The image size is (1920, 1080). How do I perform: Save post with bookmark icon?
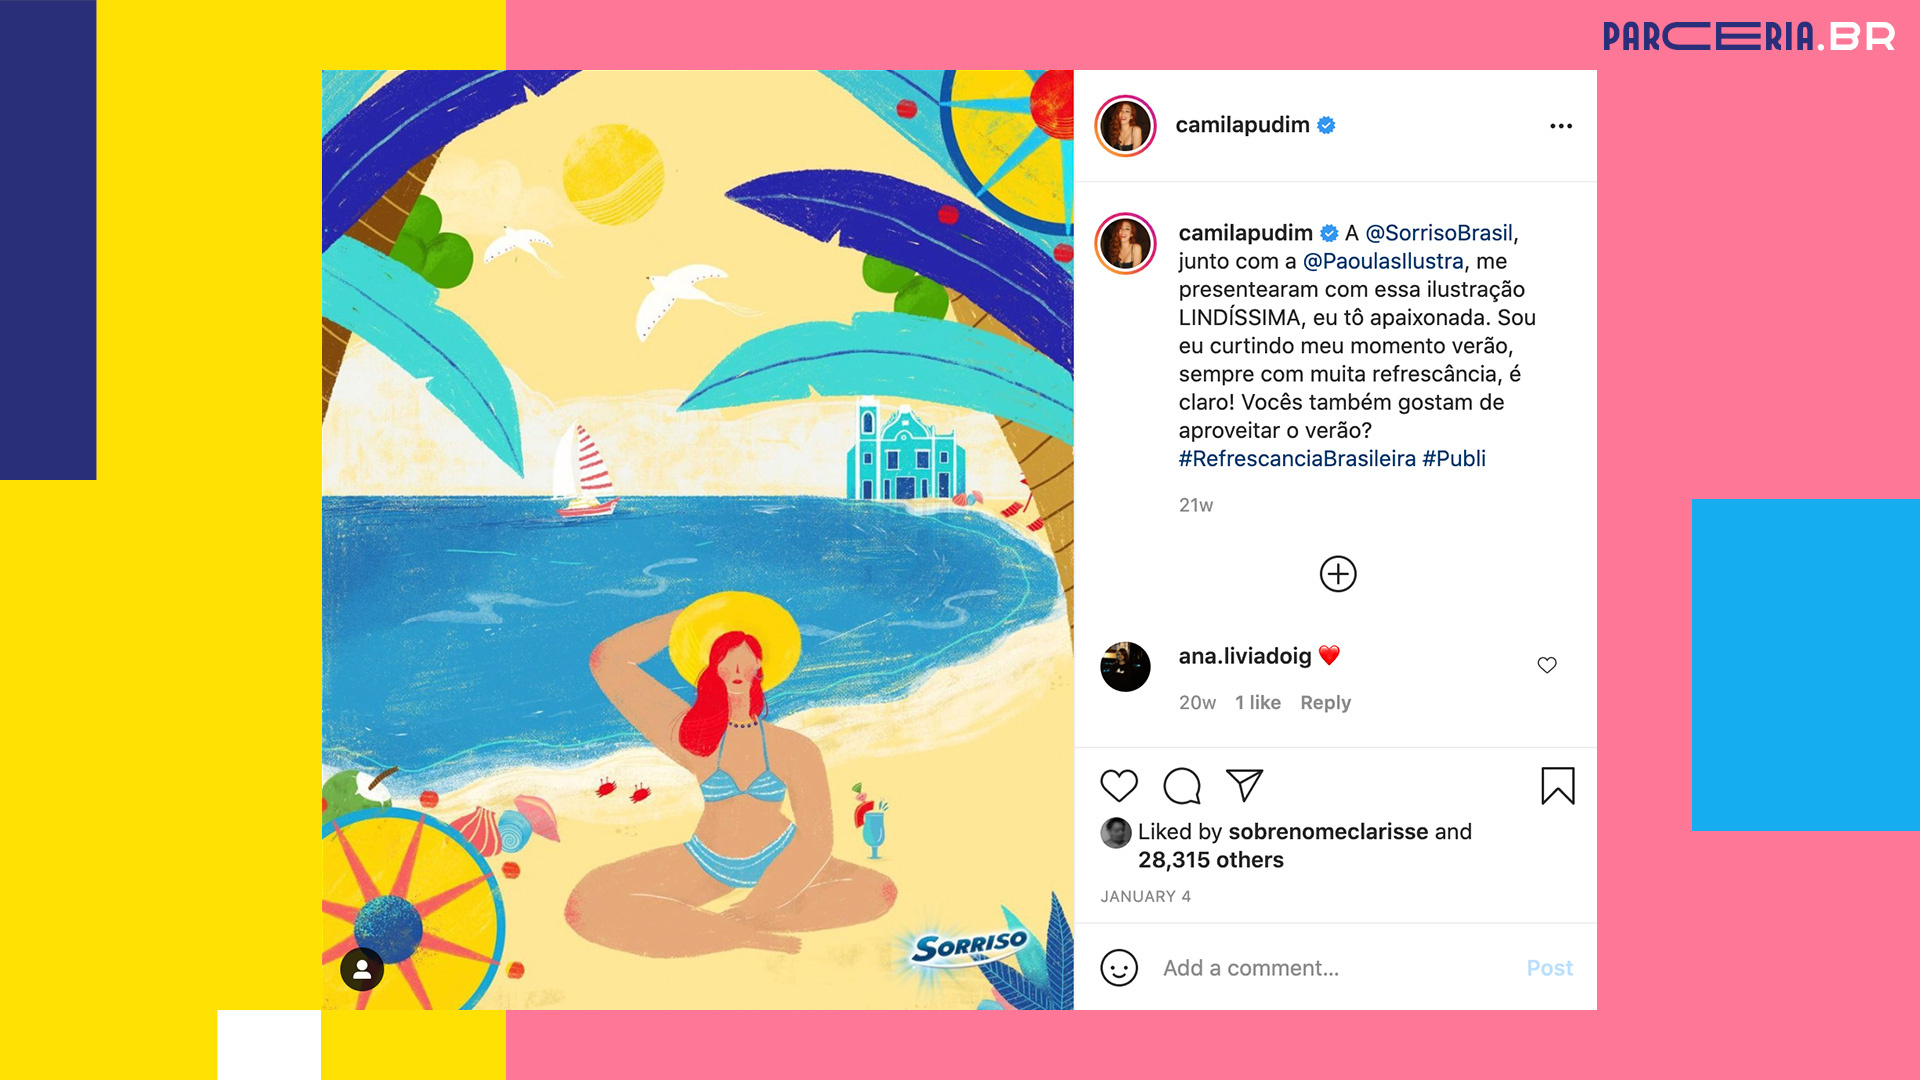click(1558, 786)
